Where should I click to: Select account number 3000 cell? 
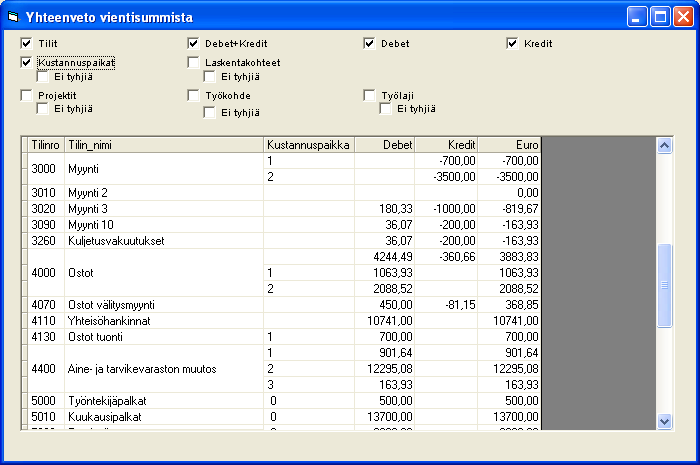[46, 169]
